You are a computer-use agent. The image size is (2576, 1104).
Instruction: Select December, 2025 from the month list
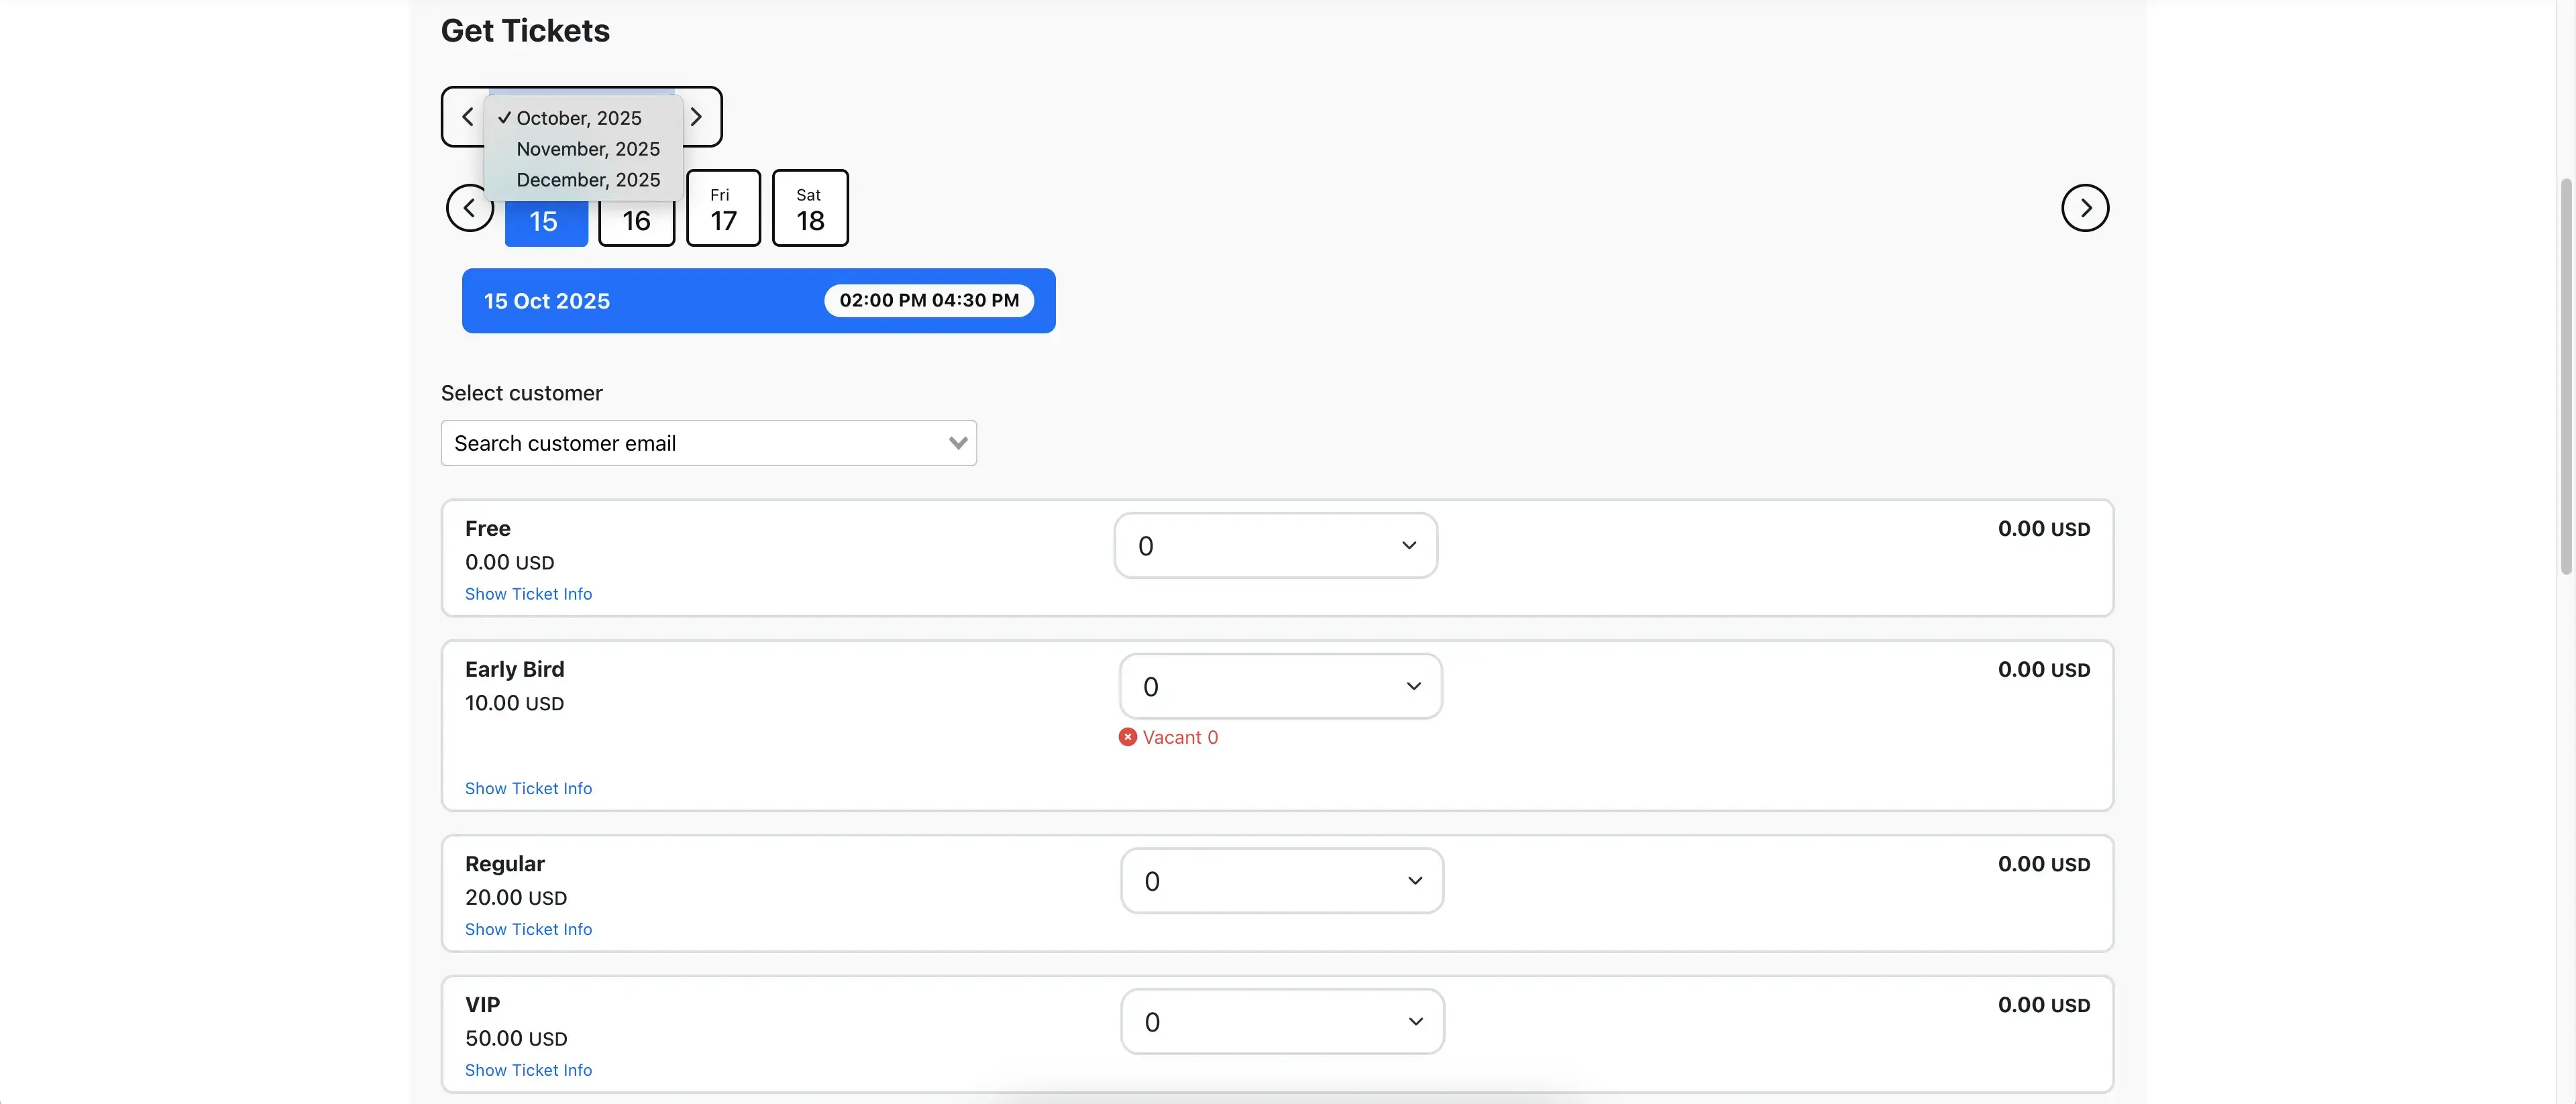pyautogui.click(x=588, y=180)
